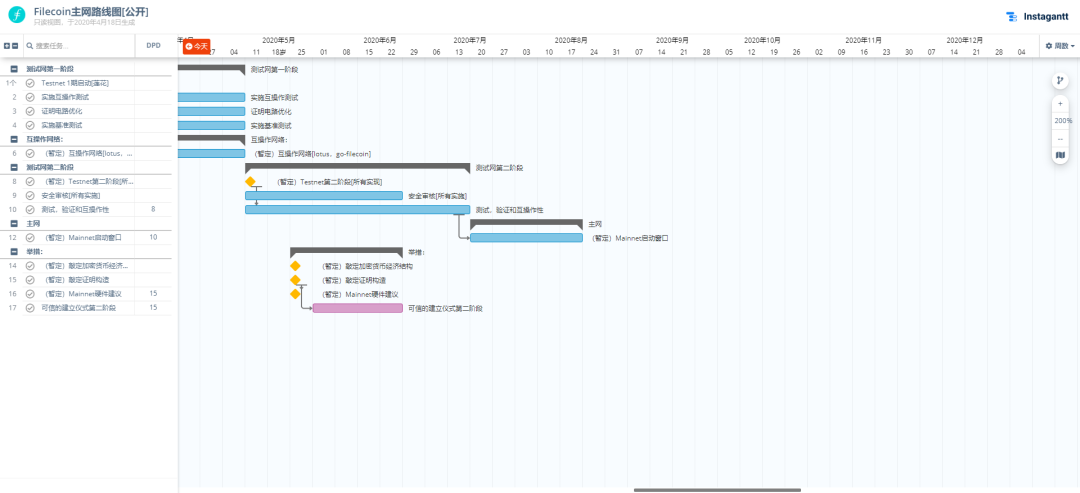The height and width of the screenshot is (493, 1080).
Task: Click the 安全审核 blue Gantt bar
Action: click(x=324, y=196)
